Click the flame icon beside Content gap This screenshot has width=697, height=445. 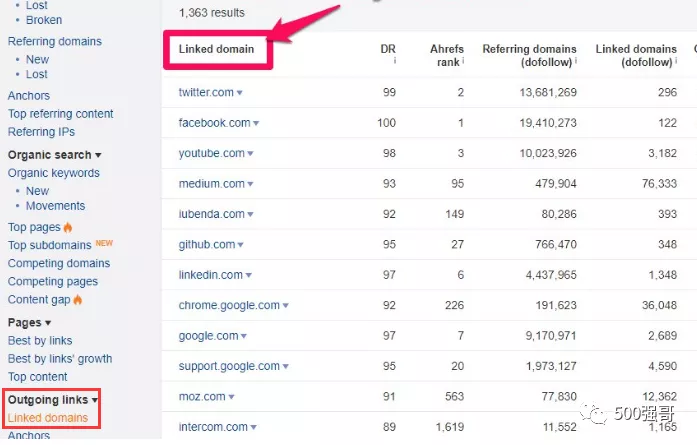coord(77,300)
